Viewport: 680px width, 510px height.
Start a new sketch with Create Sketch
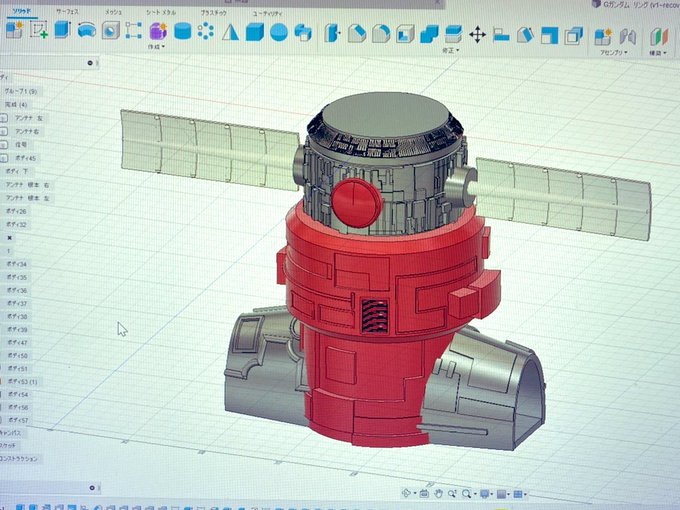(39, 30)
